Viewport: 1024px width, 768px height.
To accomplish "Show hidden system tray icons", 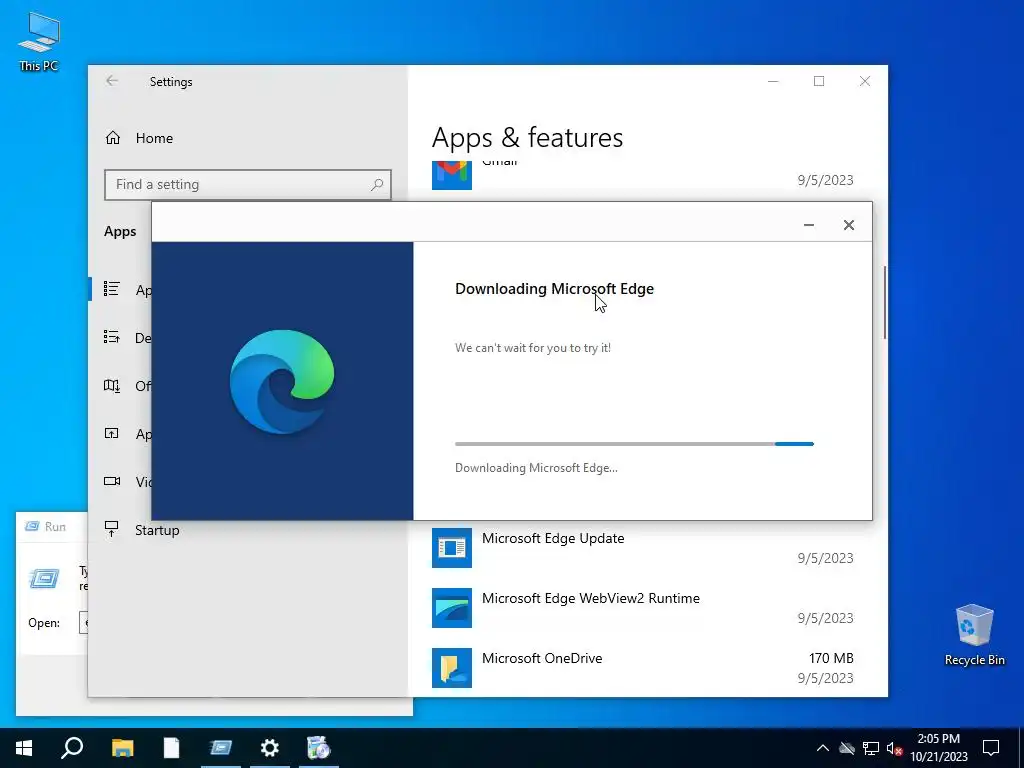I will [x=823, y=748].
